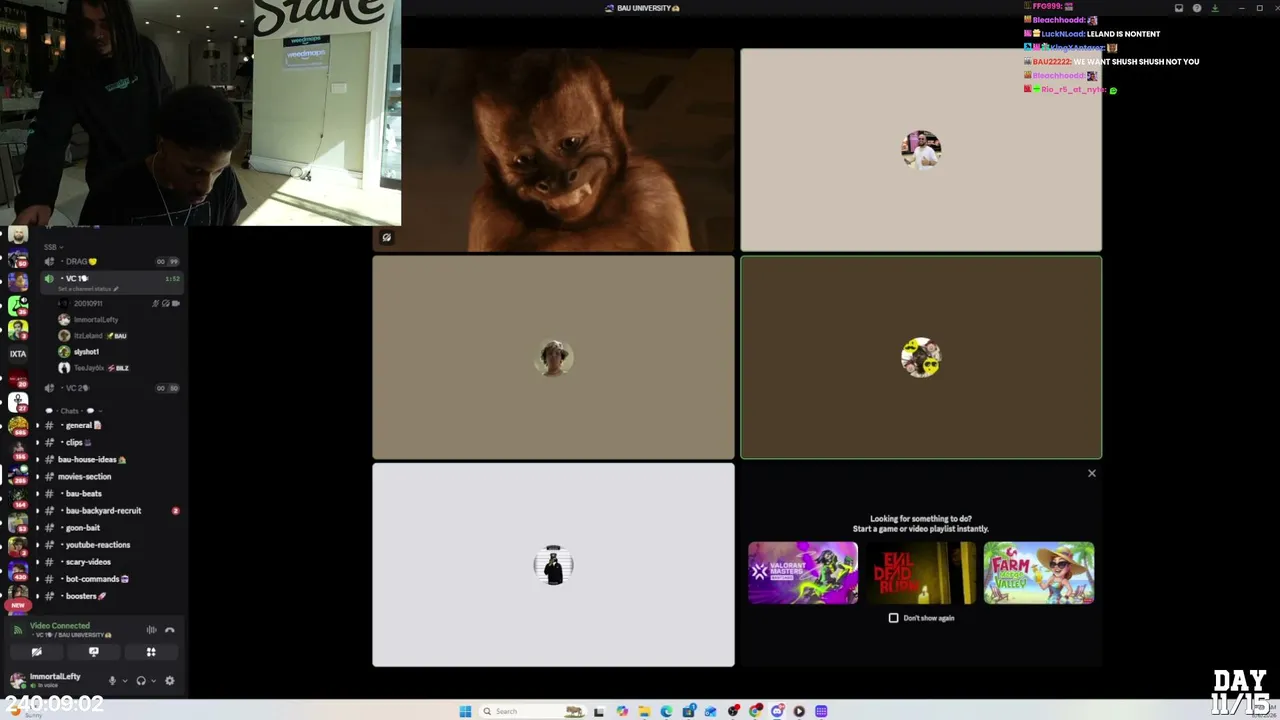Mute microphone in user panel
Image resolution: width=1280 pixels, height=720 pixels.
[x=112, y=681]
